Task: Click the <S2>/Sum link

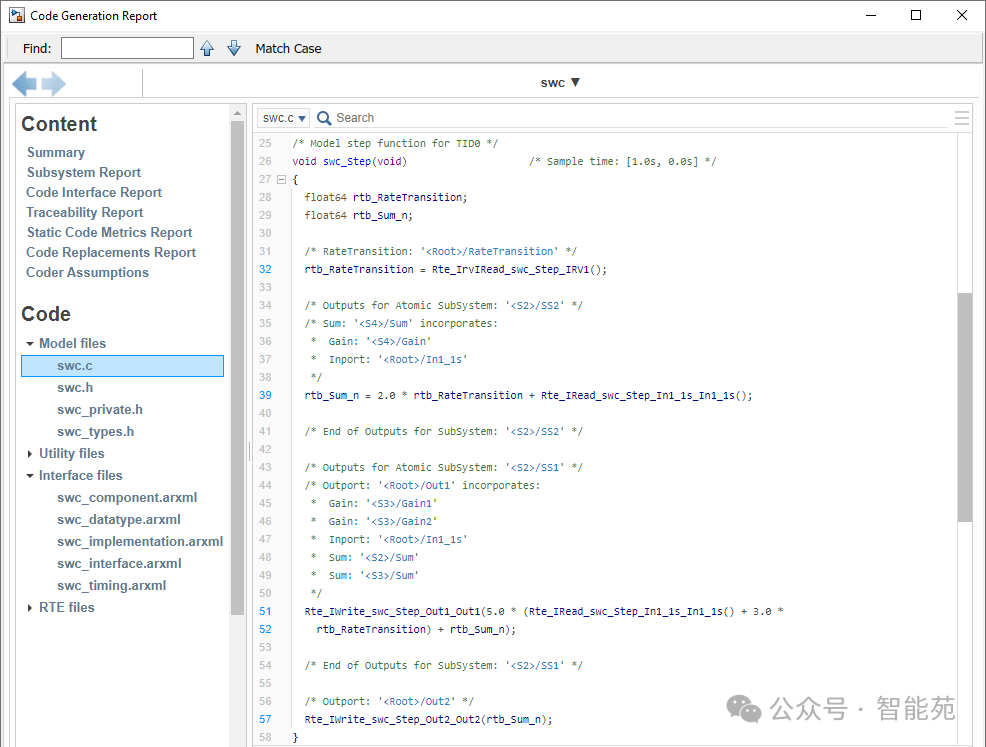Action: coord(390,558)
